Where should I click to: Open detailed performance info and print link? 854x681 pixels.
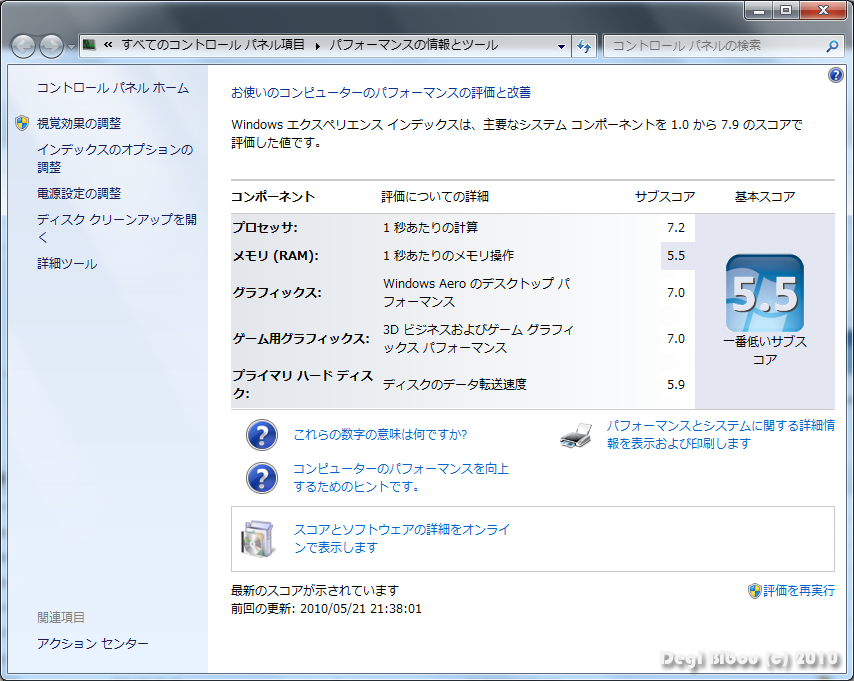(x=721, y=434)
